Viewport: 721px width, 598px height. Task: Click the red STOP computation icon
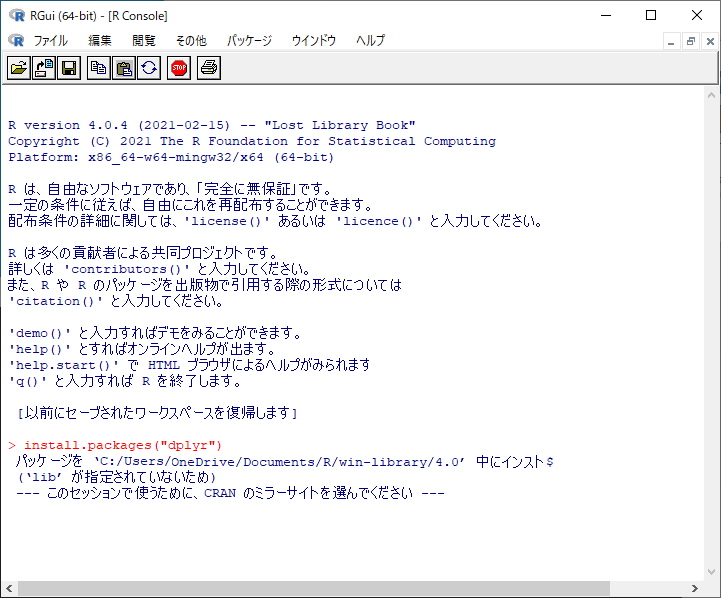[179, 68]
